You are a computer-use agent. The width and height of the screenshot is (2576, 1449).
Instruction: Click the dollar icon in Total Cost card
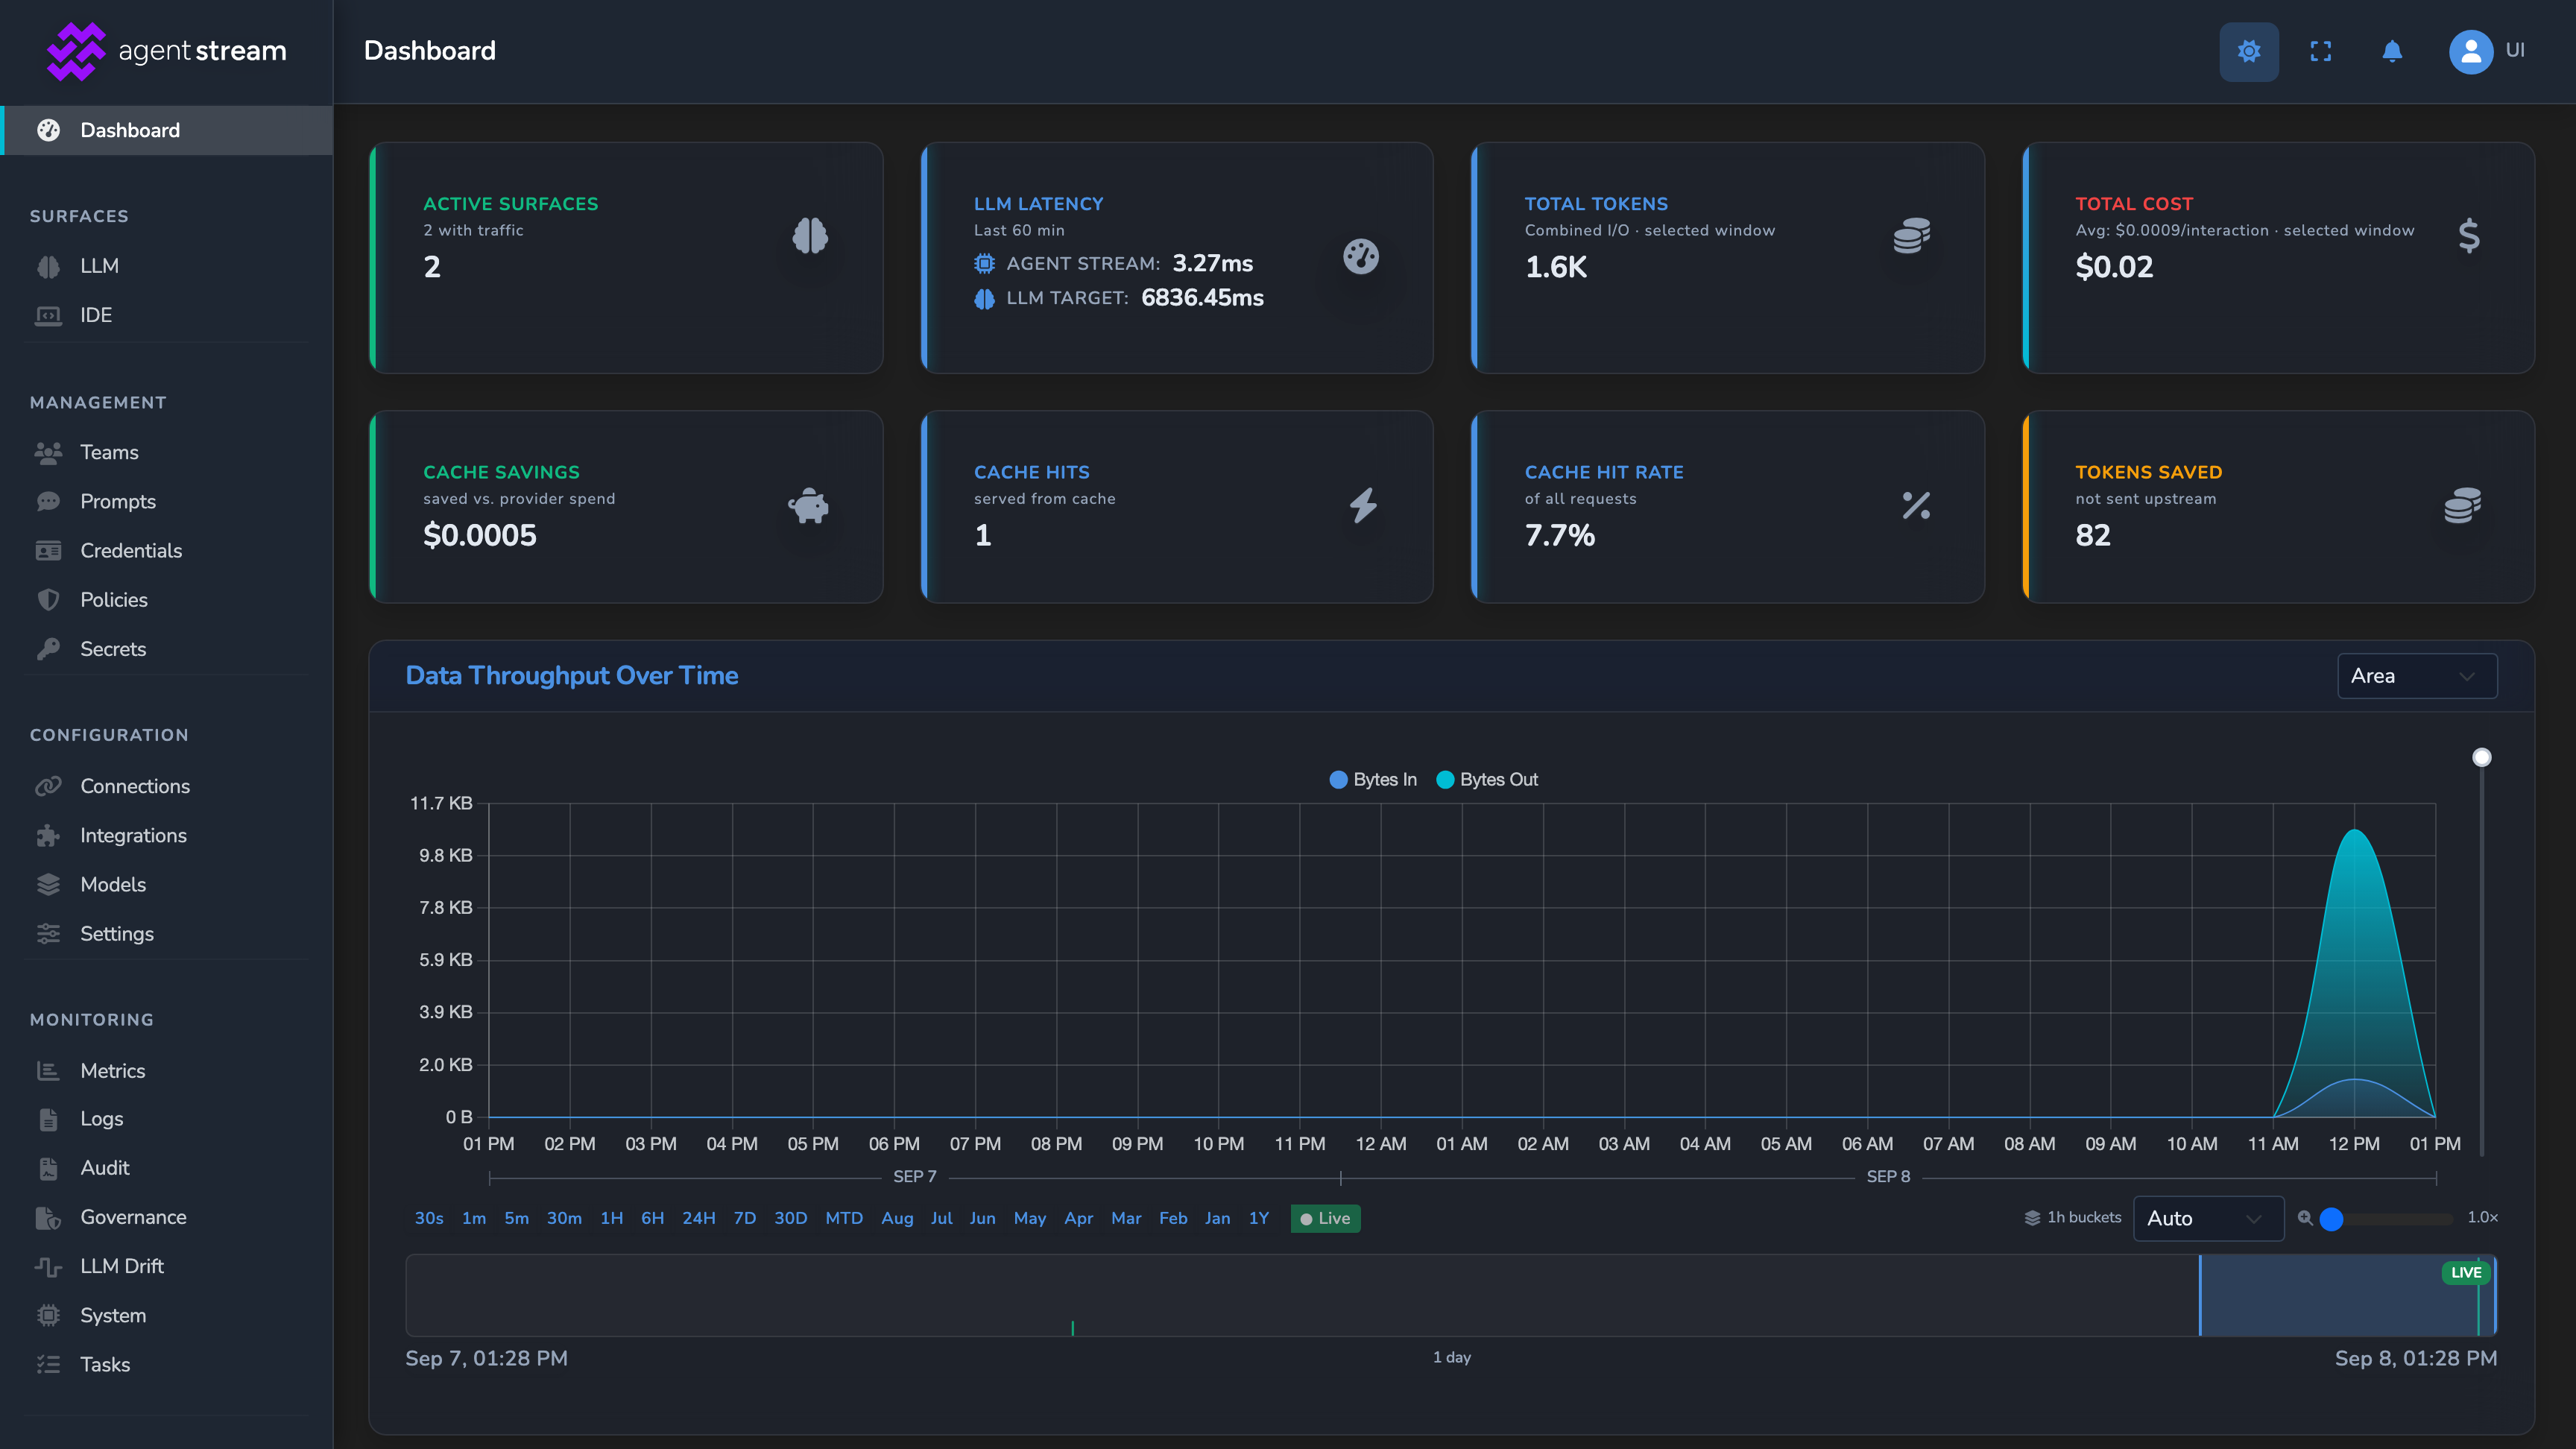coord(2468,236)
